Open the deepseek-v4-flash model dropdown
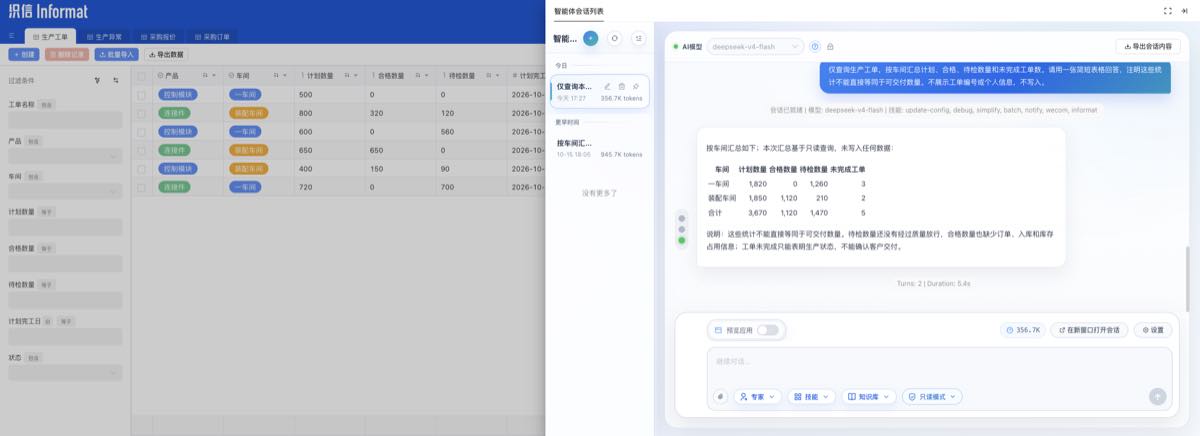Viewport: 1200px width, 436px height. (x=755, y=46)
